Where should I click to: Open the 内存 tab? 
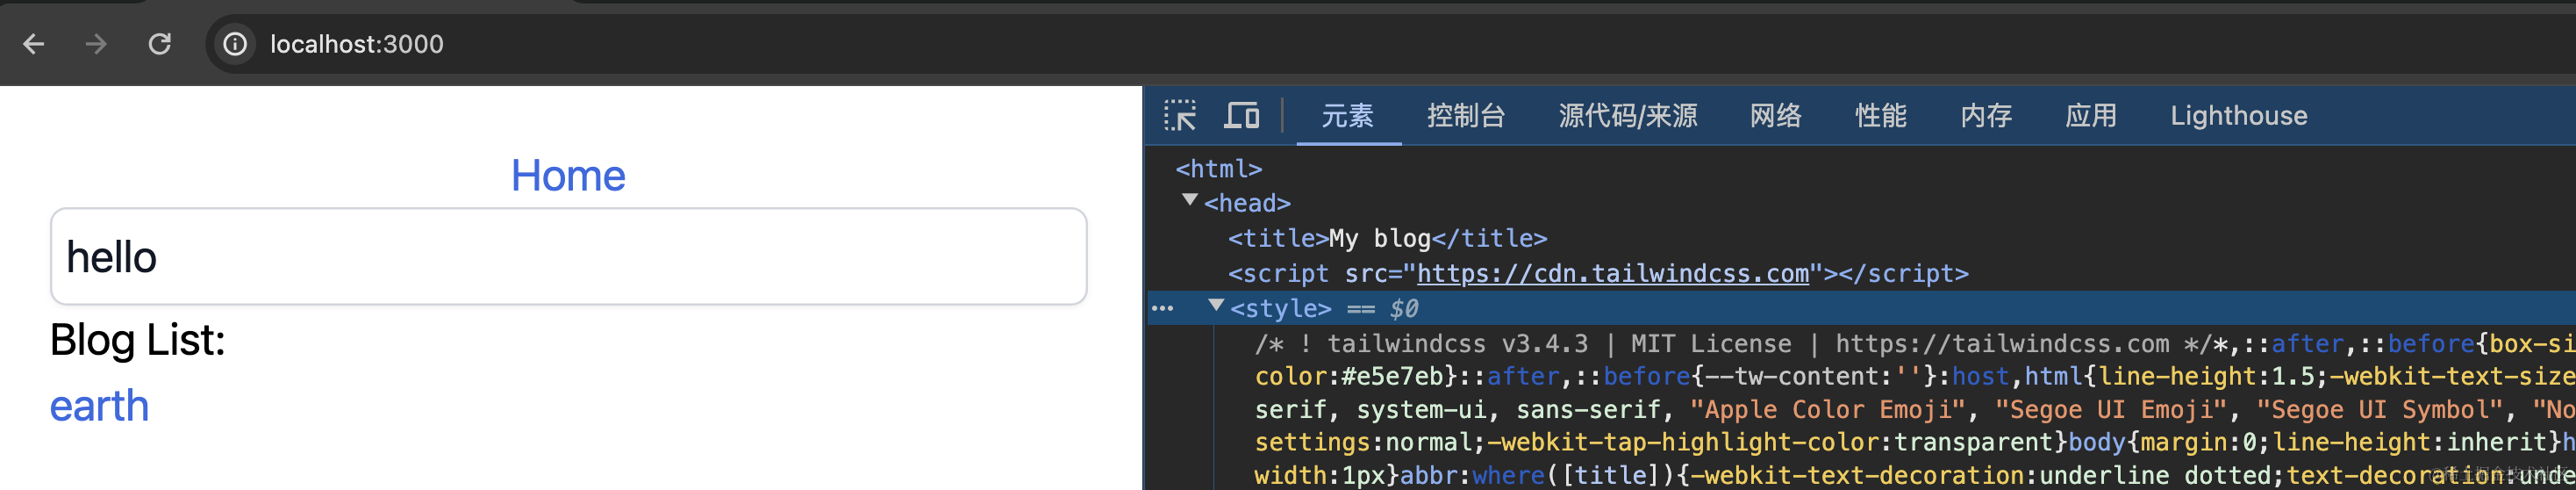point(1985,116)
